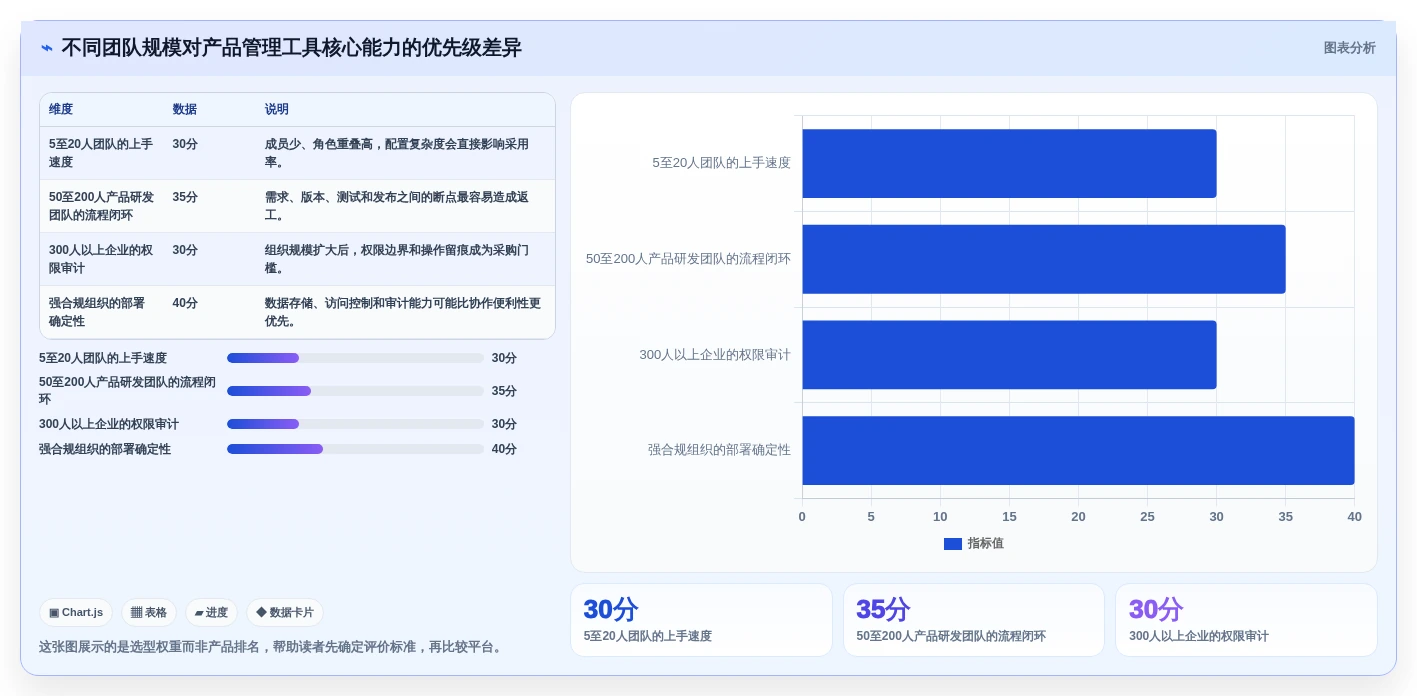The image size is (1417, 696).
Task: Open the 30分 card for 5至20人团队的上手速度
Action: tap(701, 620)
